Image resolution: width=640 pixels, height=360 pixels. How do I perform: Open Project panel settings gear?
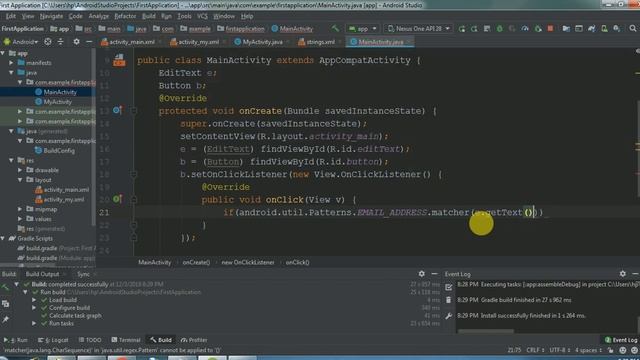coord(76,42)
